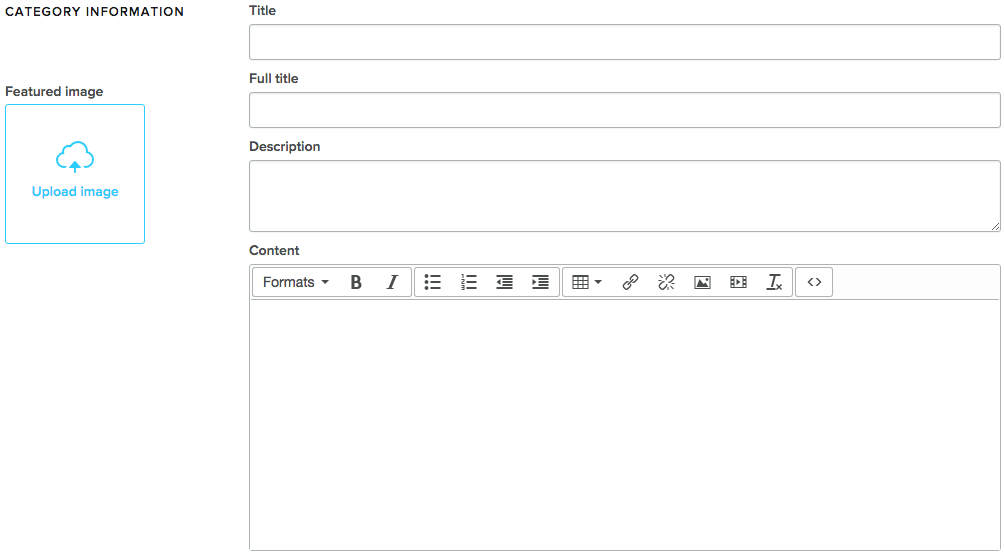
Task: Insert a link with the chain icon
Action: point(631,282)
